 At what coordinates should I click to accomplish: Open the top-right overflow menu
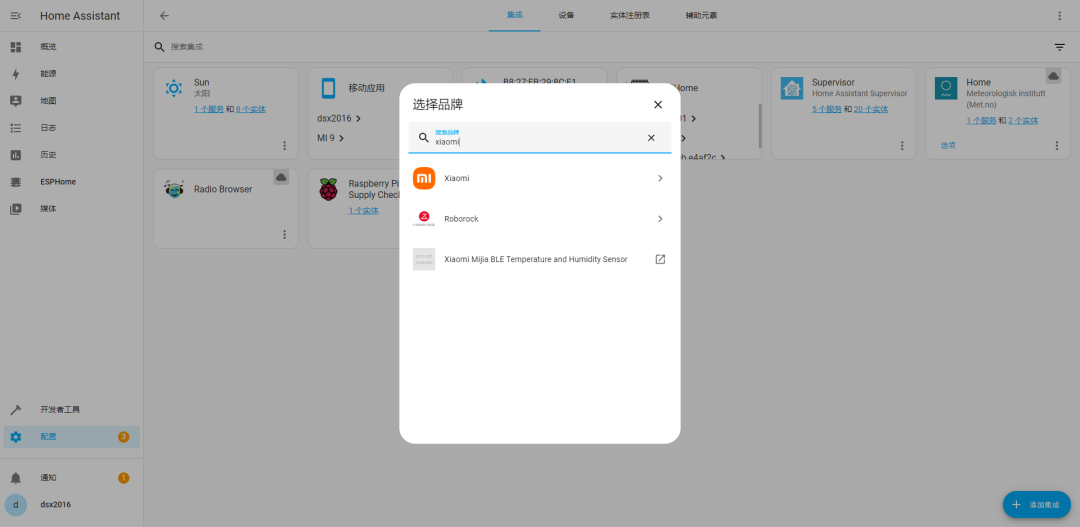1059,15
